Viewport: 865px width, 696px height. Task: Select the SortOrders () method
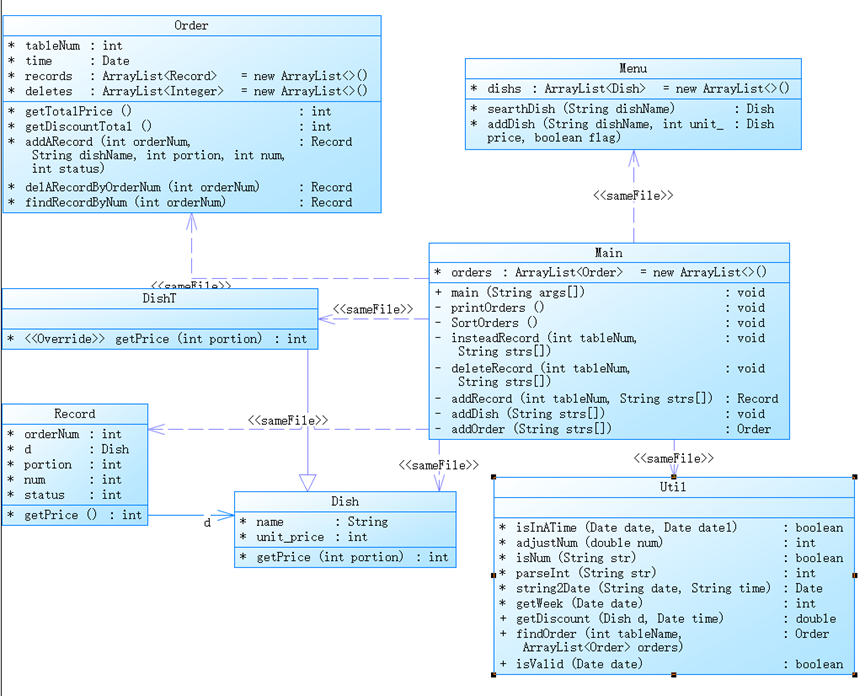pos(600,323)
